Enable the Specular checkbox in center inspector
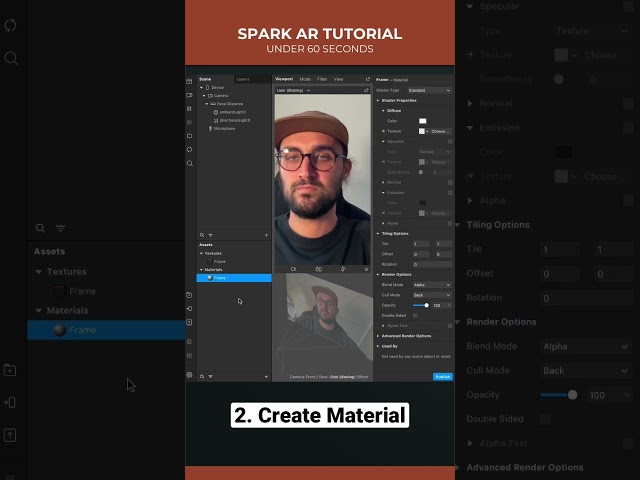 pyautogui.click(x=450, y=141)
